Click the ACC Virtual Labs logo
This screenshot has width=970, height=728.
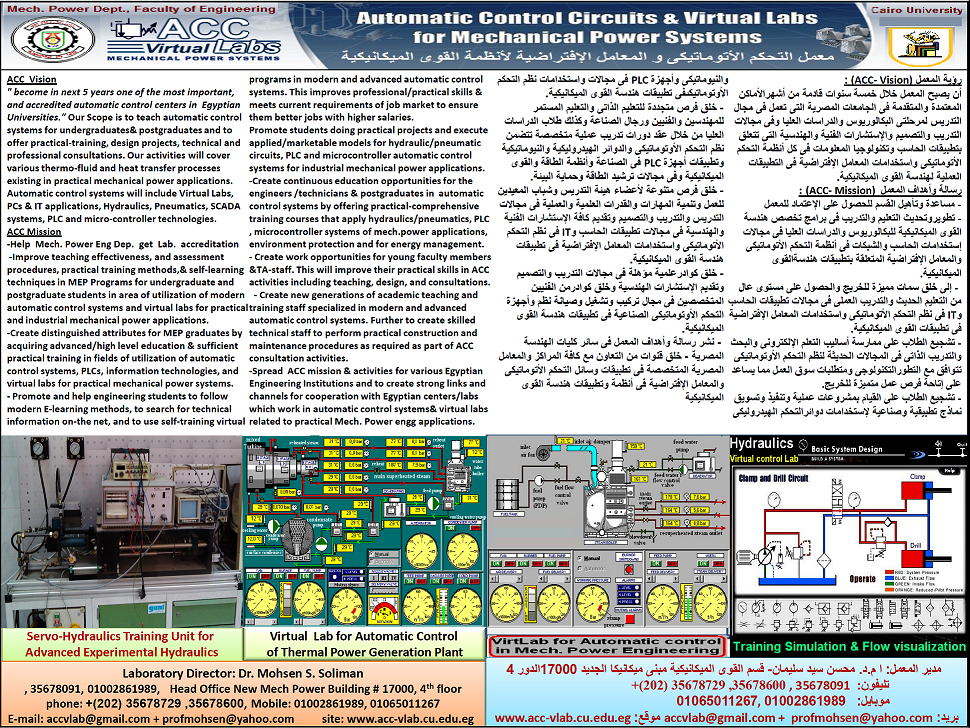[x=194, y=39]
